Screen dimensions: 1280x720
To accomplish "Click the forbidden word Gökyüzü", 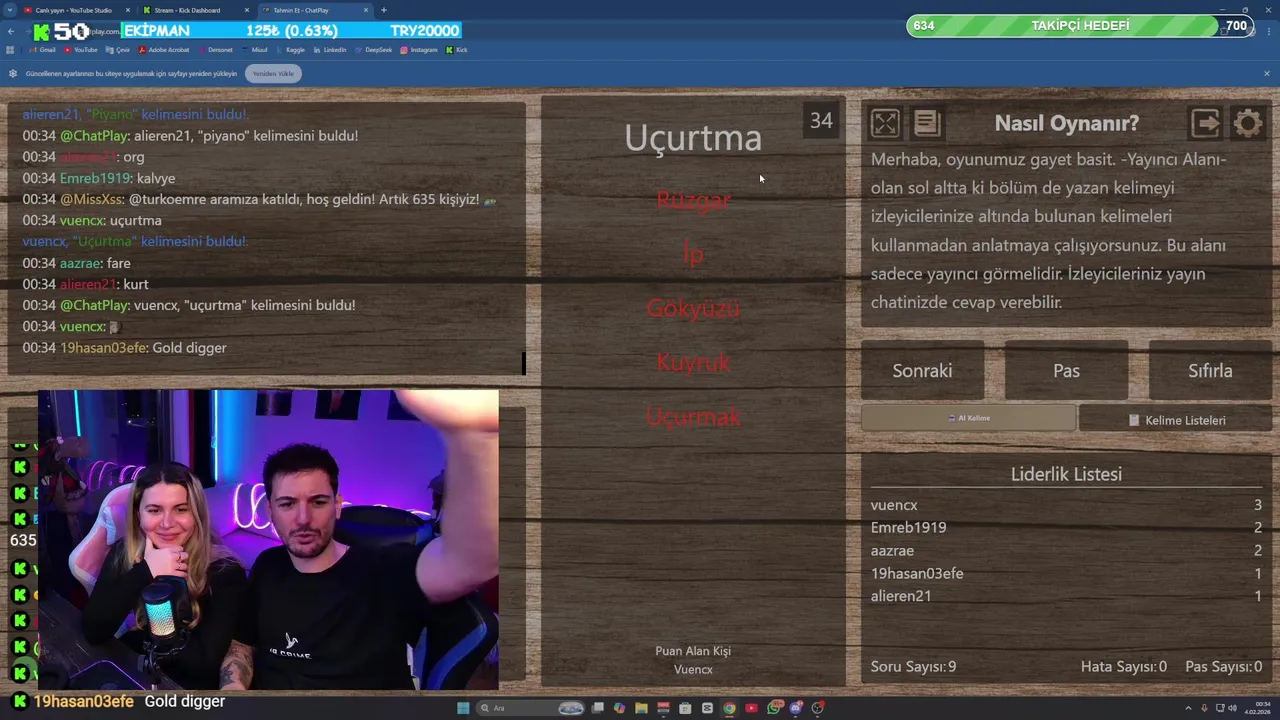I will [693, 308].
